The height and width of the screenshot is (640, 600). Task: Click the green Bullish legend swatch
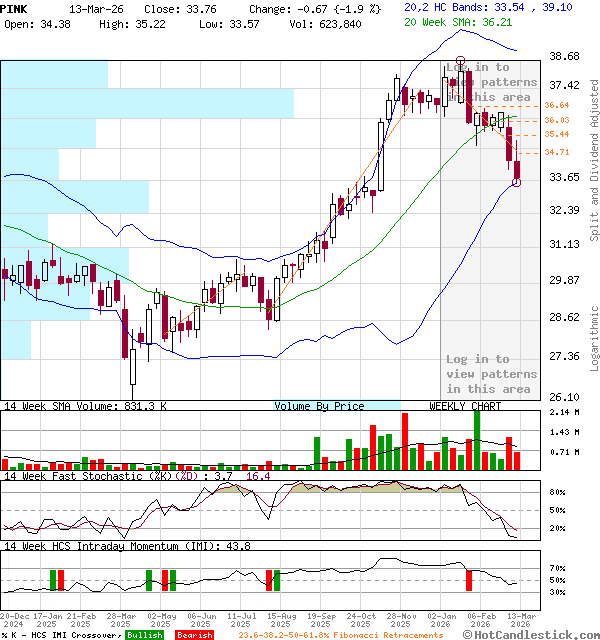coord(144,634)
